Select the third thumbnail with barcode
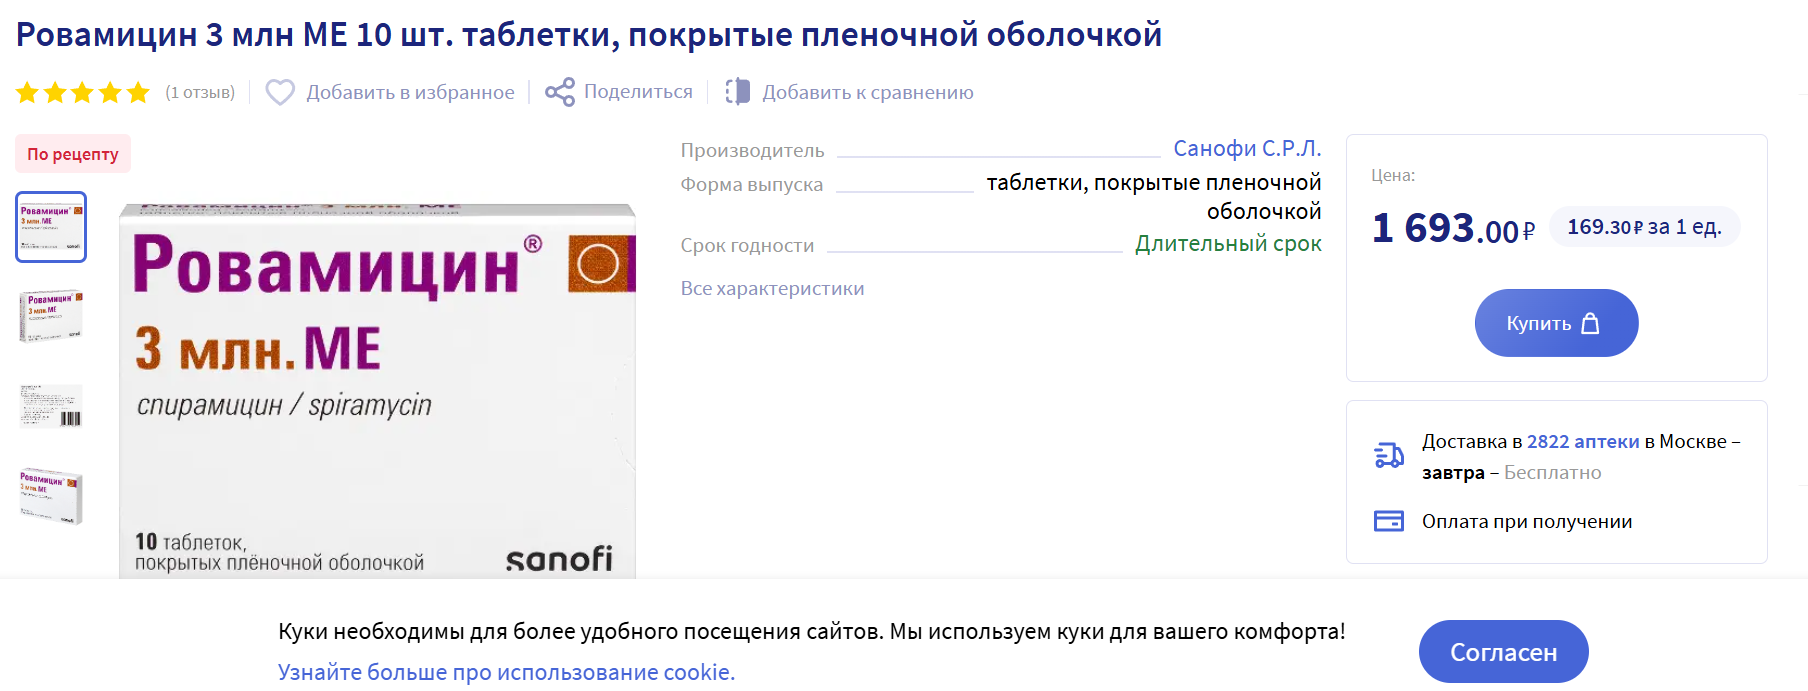1808x691 pixels. click(x=51, y=406)
